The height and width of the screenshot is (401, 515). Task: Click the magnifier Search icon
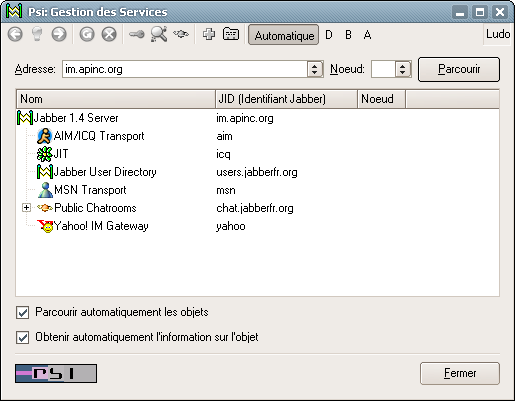click(159, 34)
